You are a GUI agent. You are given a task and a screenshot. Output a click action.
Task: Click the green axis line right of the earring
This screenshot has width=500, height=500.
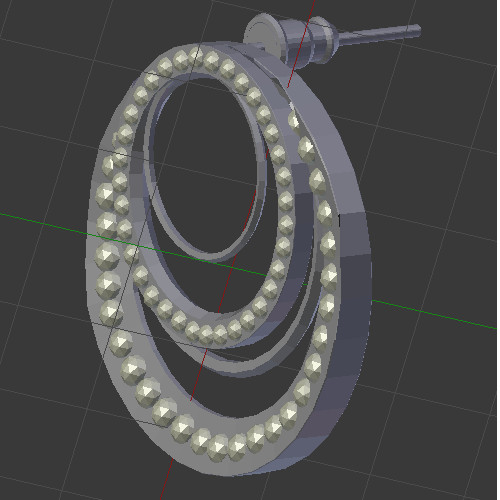point(433,314)
